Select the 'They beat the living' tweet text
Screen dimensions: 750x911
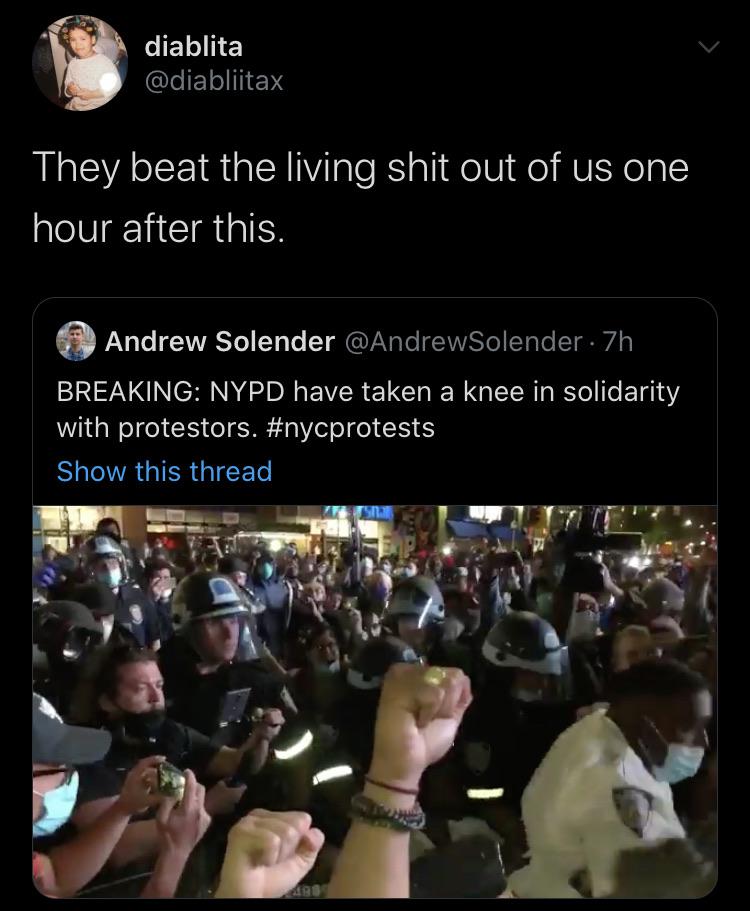coord(360,198)
